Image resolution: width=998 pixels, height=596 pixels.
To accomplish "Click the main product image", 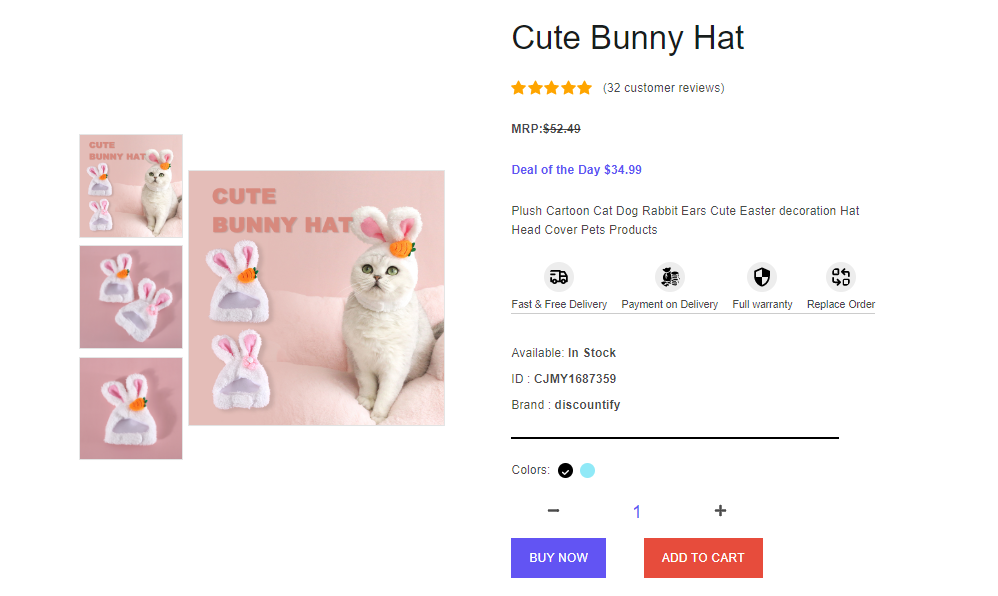I will pyautogui.click(x=316, y=298).
